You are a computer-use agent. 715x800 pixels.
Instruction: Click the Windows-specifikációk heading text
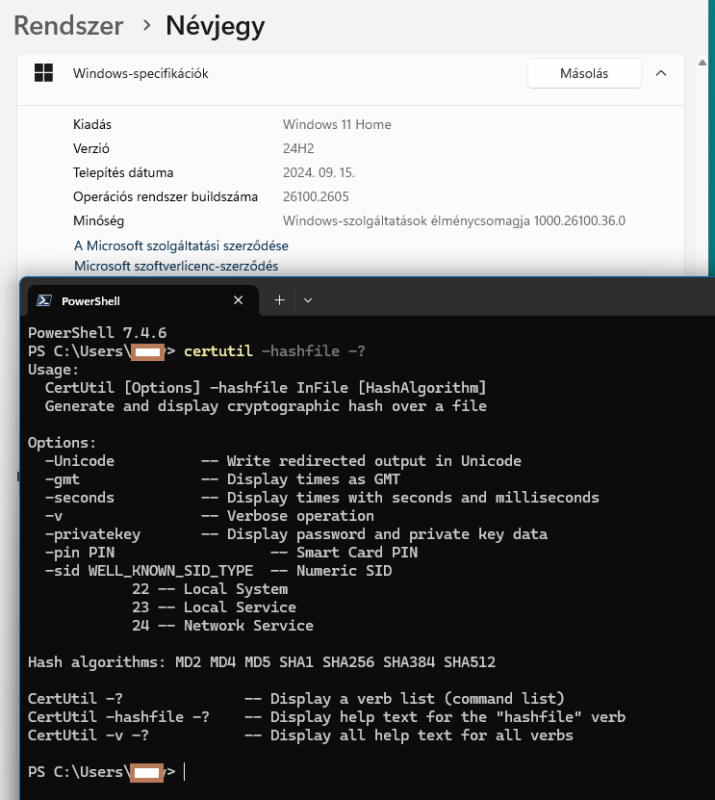tap(140, 73)
